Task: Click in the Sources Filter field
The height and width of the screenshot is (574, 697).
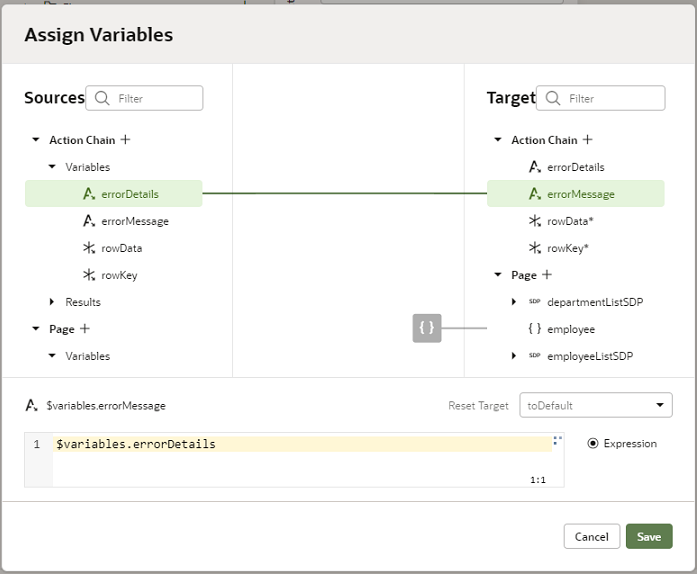Action: [x=144, y=98]
